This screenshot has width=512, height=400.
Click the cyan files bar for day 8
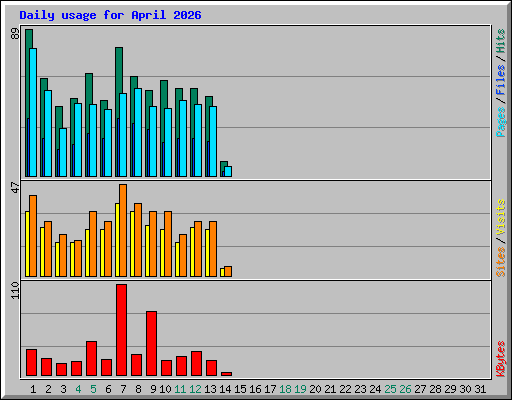[x=138, y=132]
